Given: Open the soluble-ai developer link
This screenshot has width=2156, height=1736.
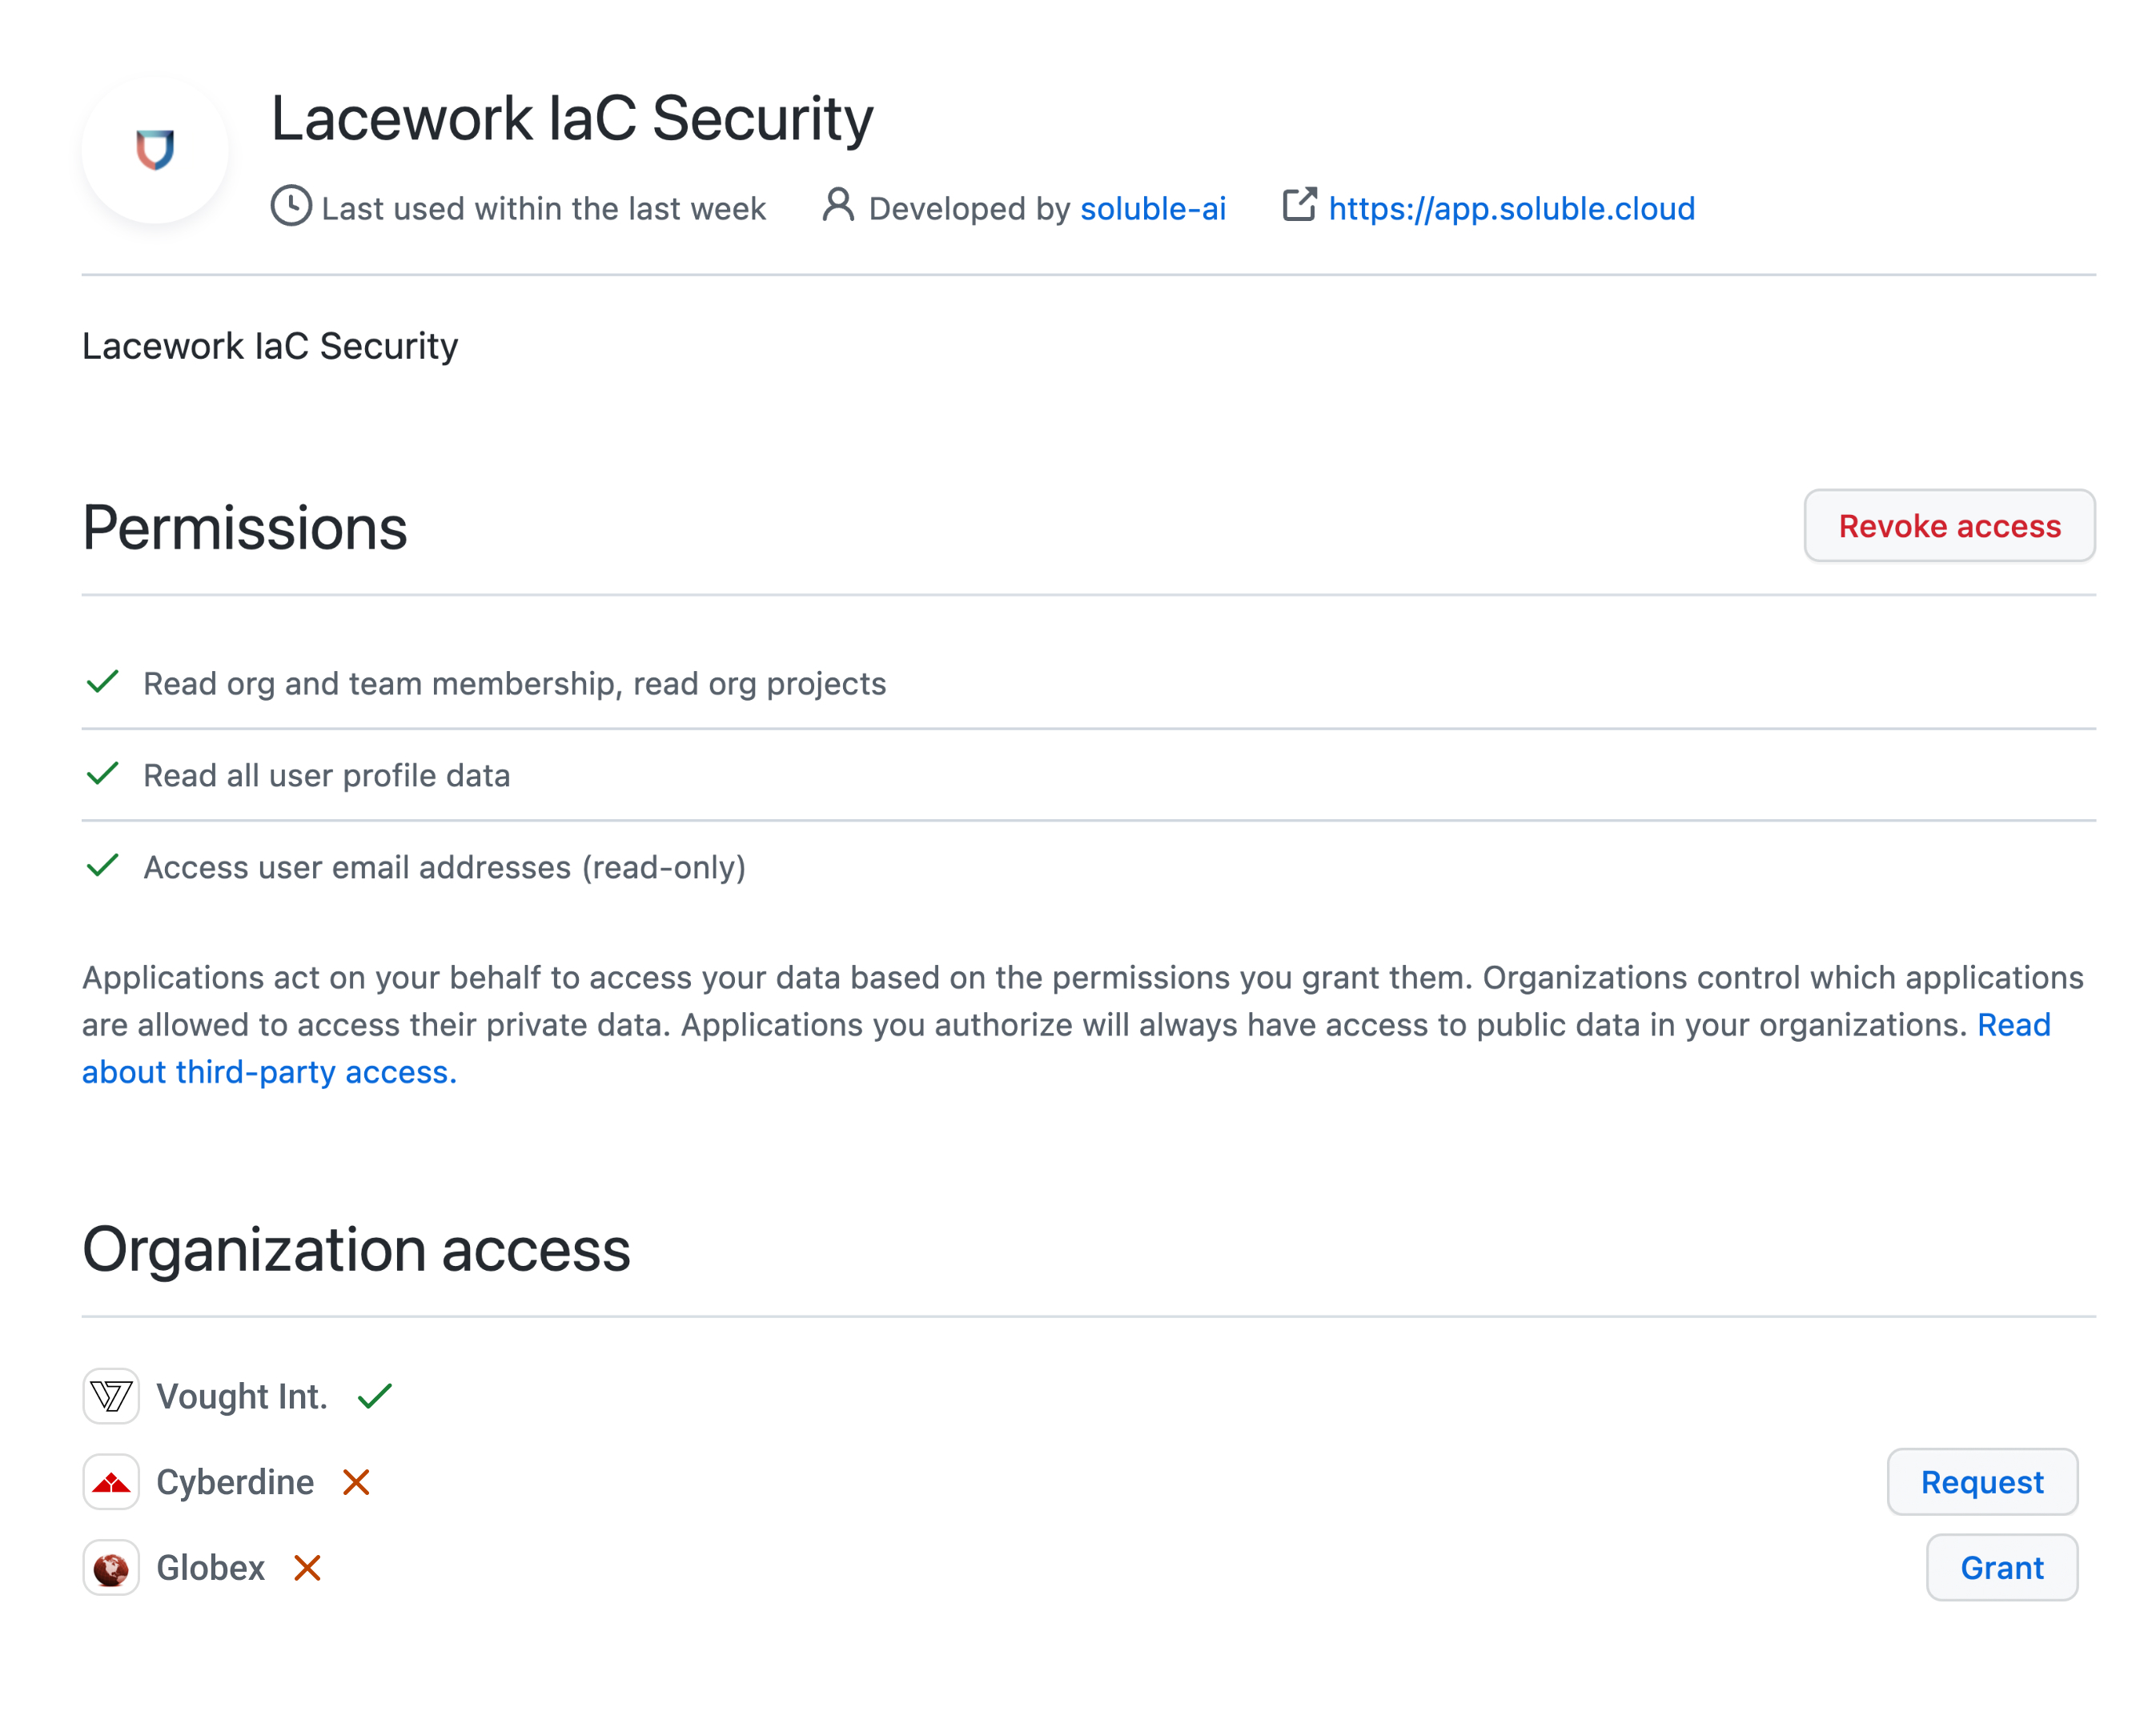Looking at the screenshot, I should (x=1154, y=208).
